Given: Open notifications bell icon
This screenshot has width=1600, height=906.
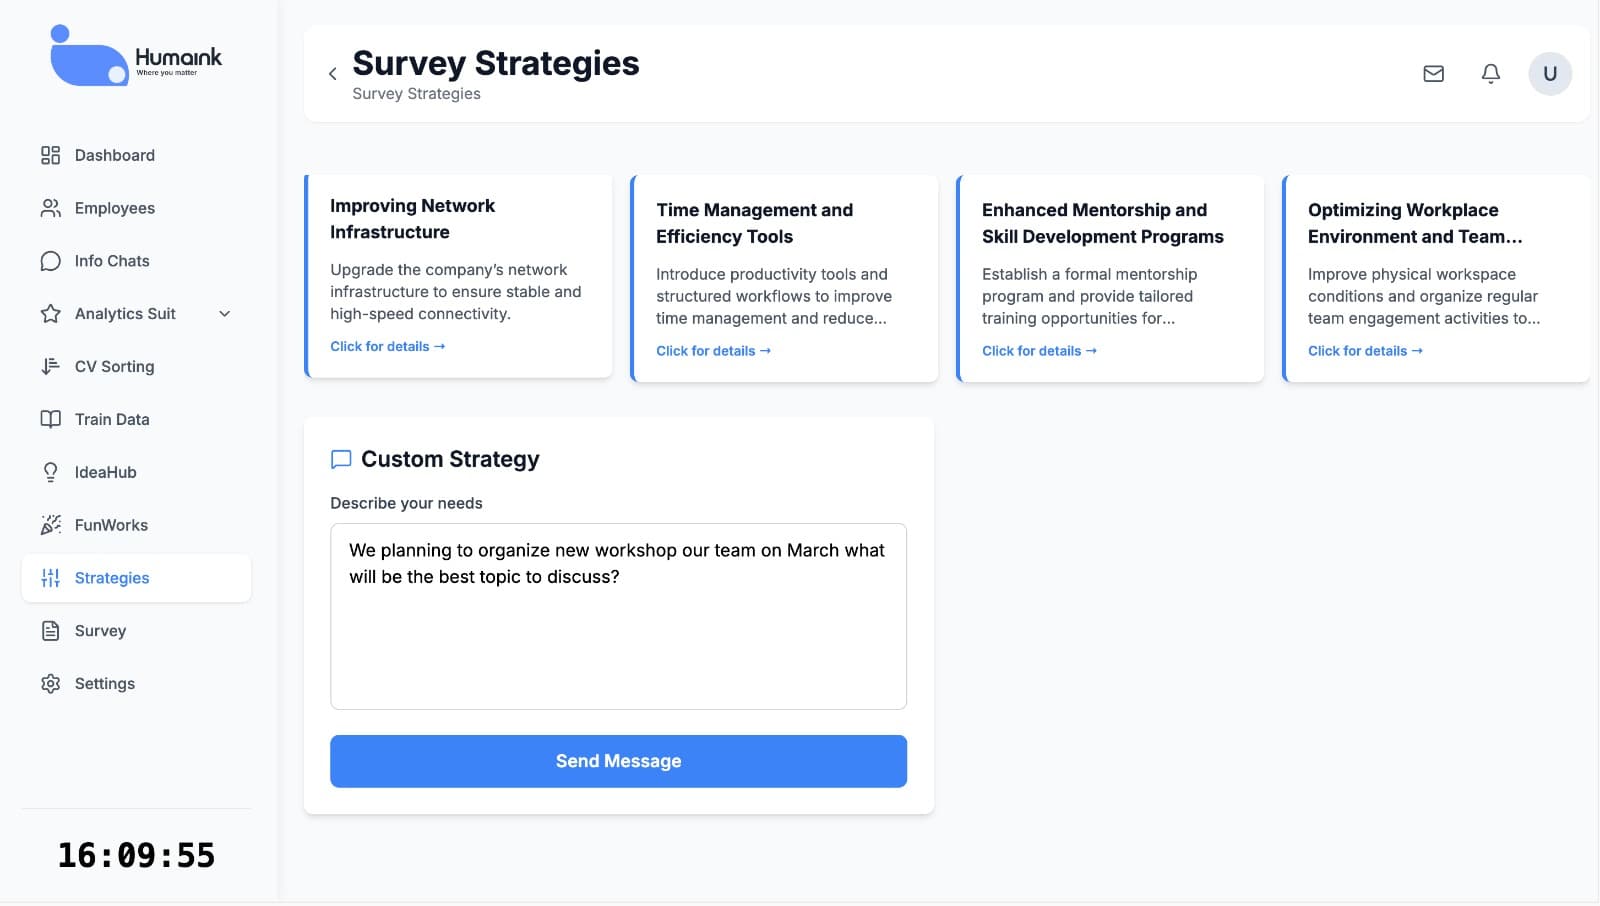Looking at the screenshot, I should pyautogui.click(x=1490, y=74).
